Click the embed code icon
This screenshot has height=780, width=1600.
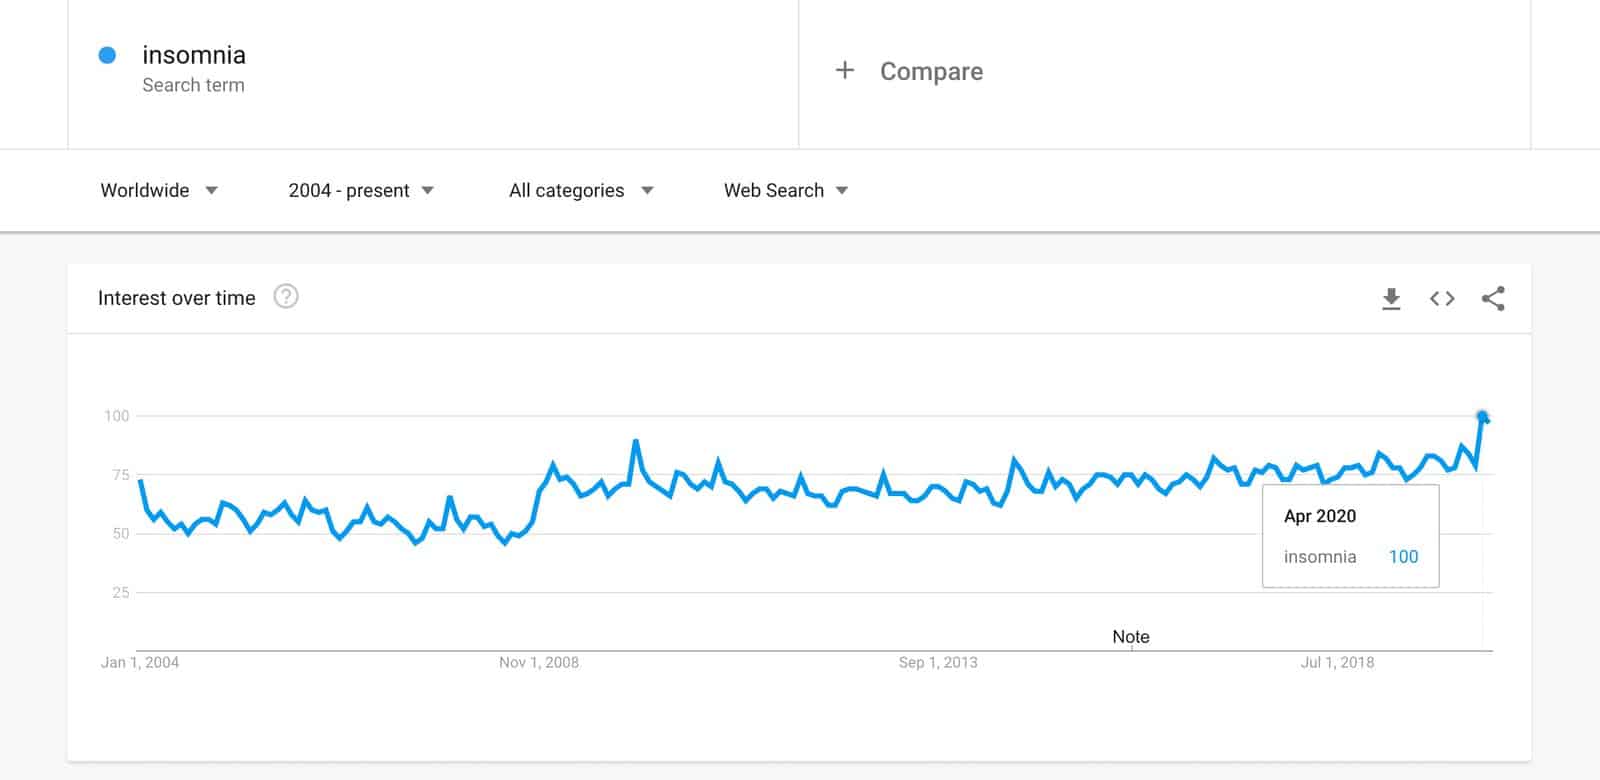(x=1442, y=298)
